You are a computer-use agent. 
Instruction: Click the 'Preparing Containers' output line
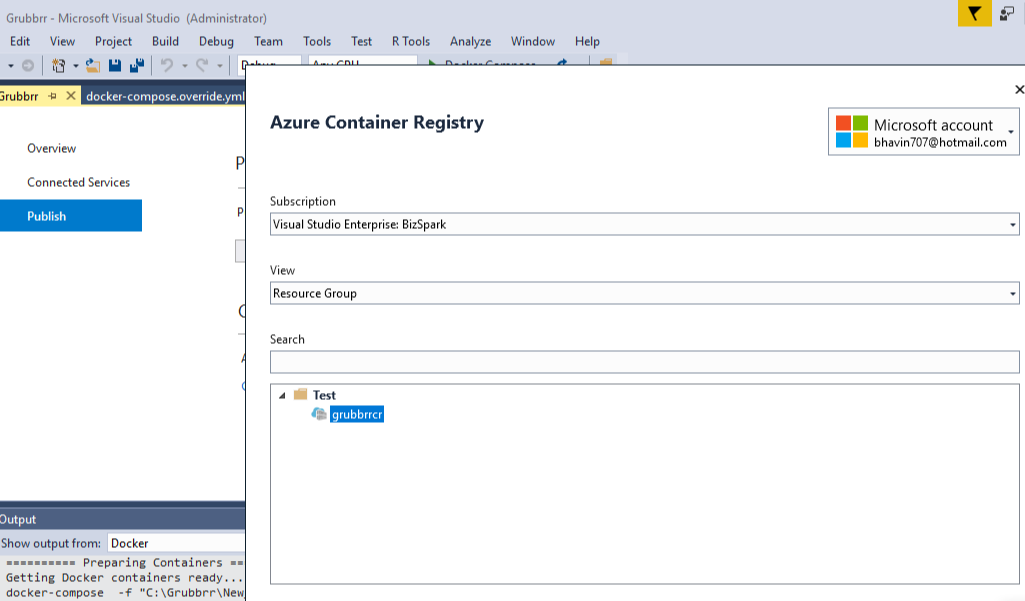click(124, 562)
